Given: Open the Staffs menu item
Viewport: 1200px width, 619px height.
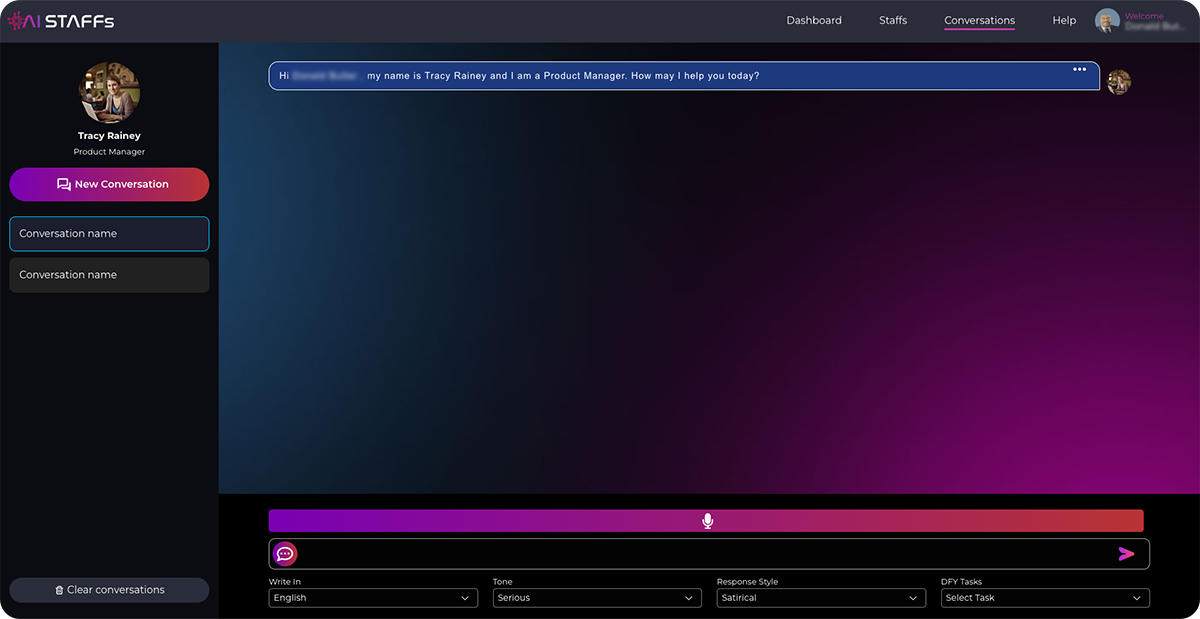Looking at the screenshot, I should 893,21.
